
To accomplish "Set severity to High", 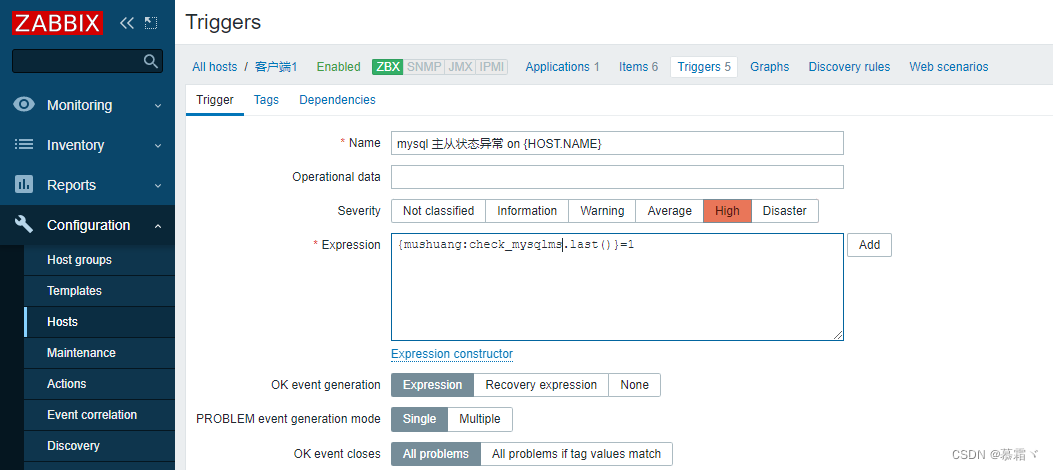I will tap(727, 211).
